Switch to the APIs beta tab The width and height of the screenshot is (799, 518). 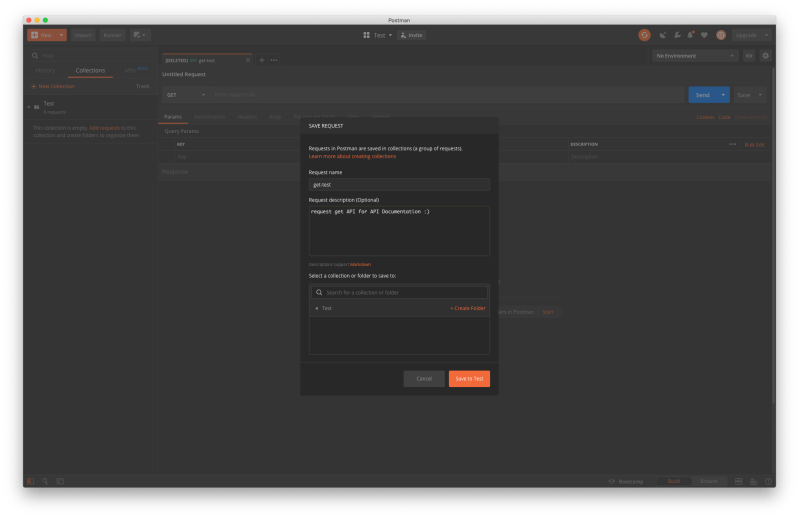[x=135, y=70]
